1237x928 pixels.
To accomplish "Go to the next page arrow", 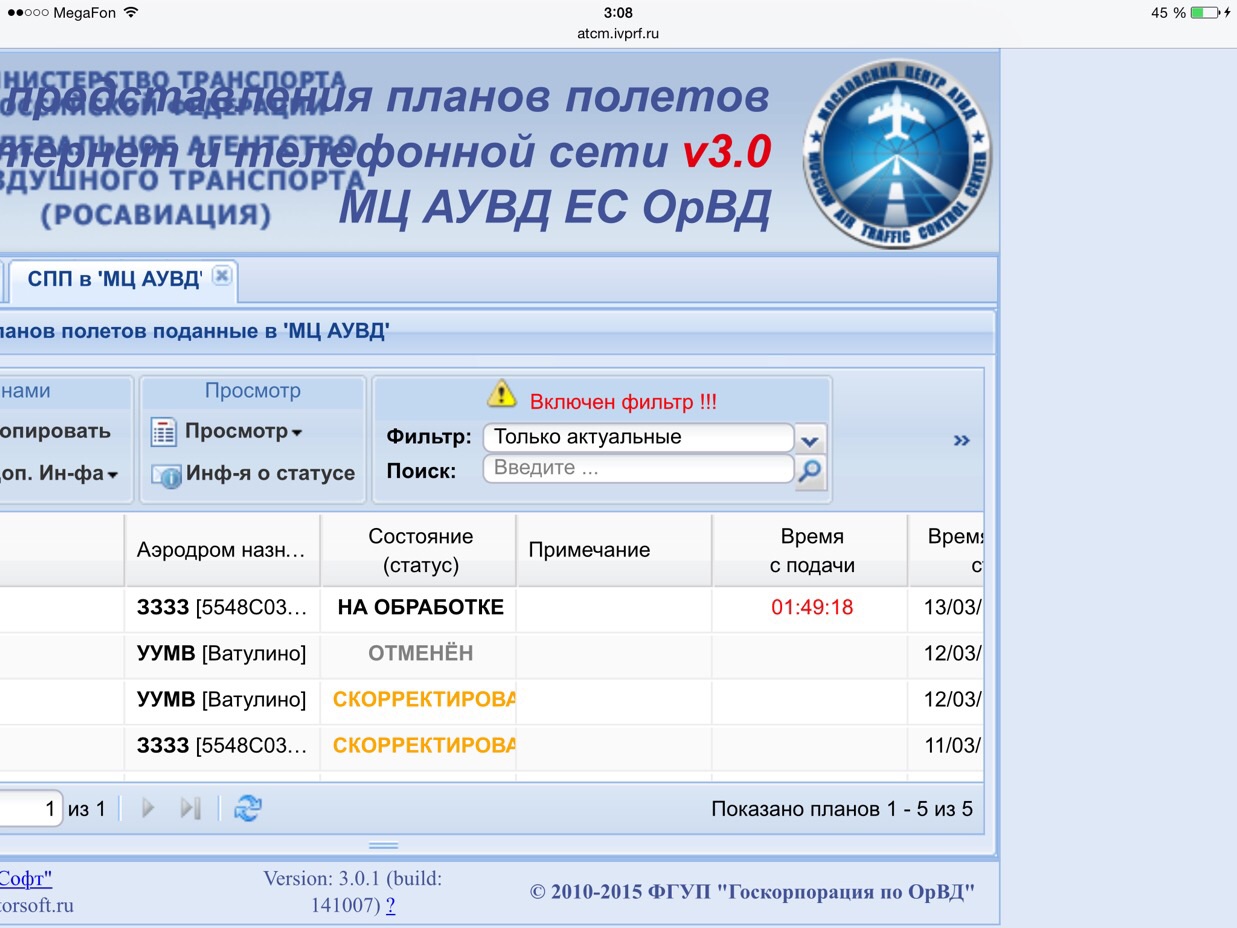I will point(148,808).
